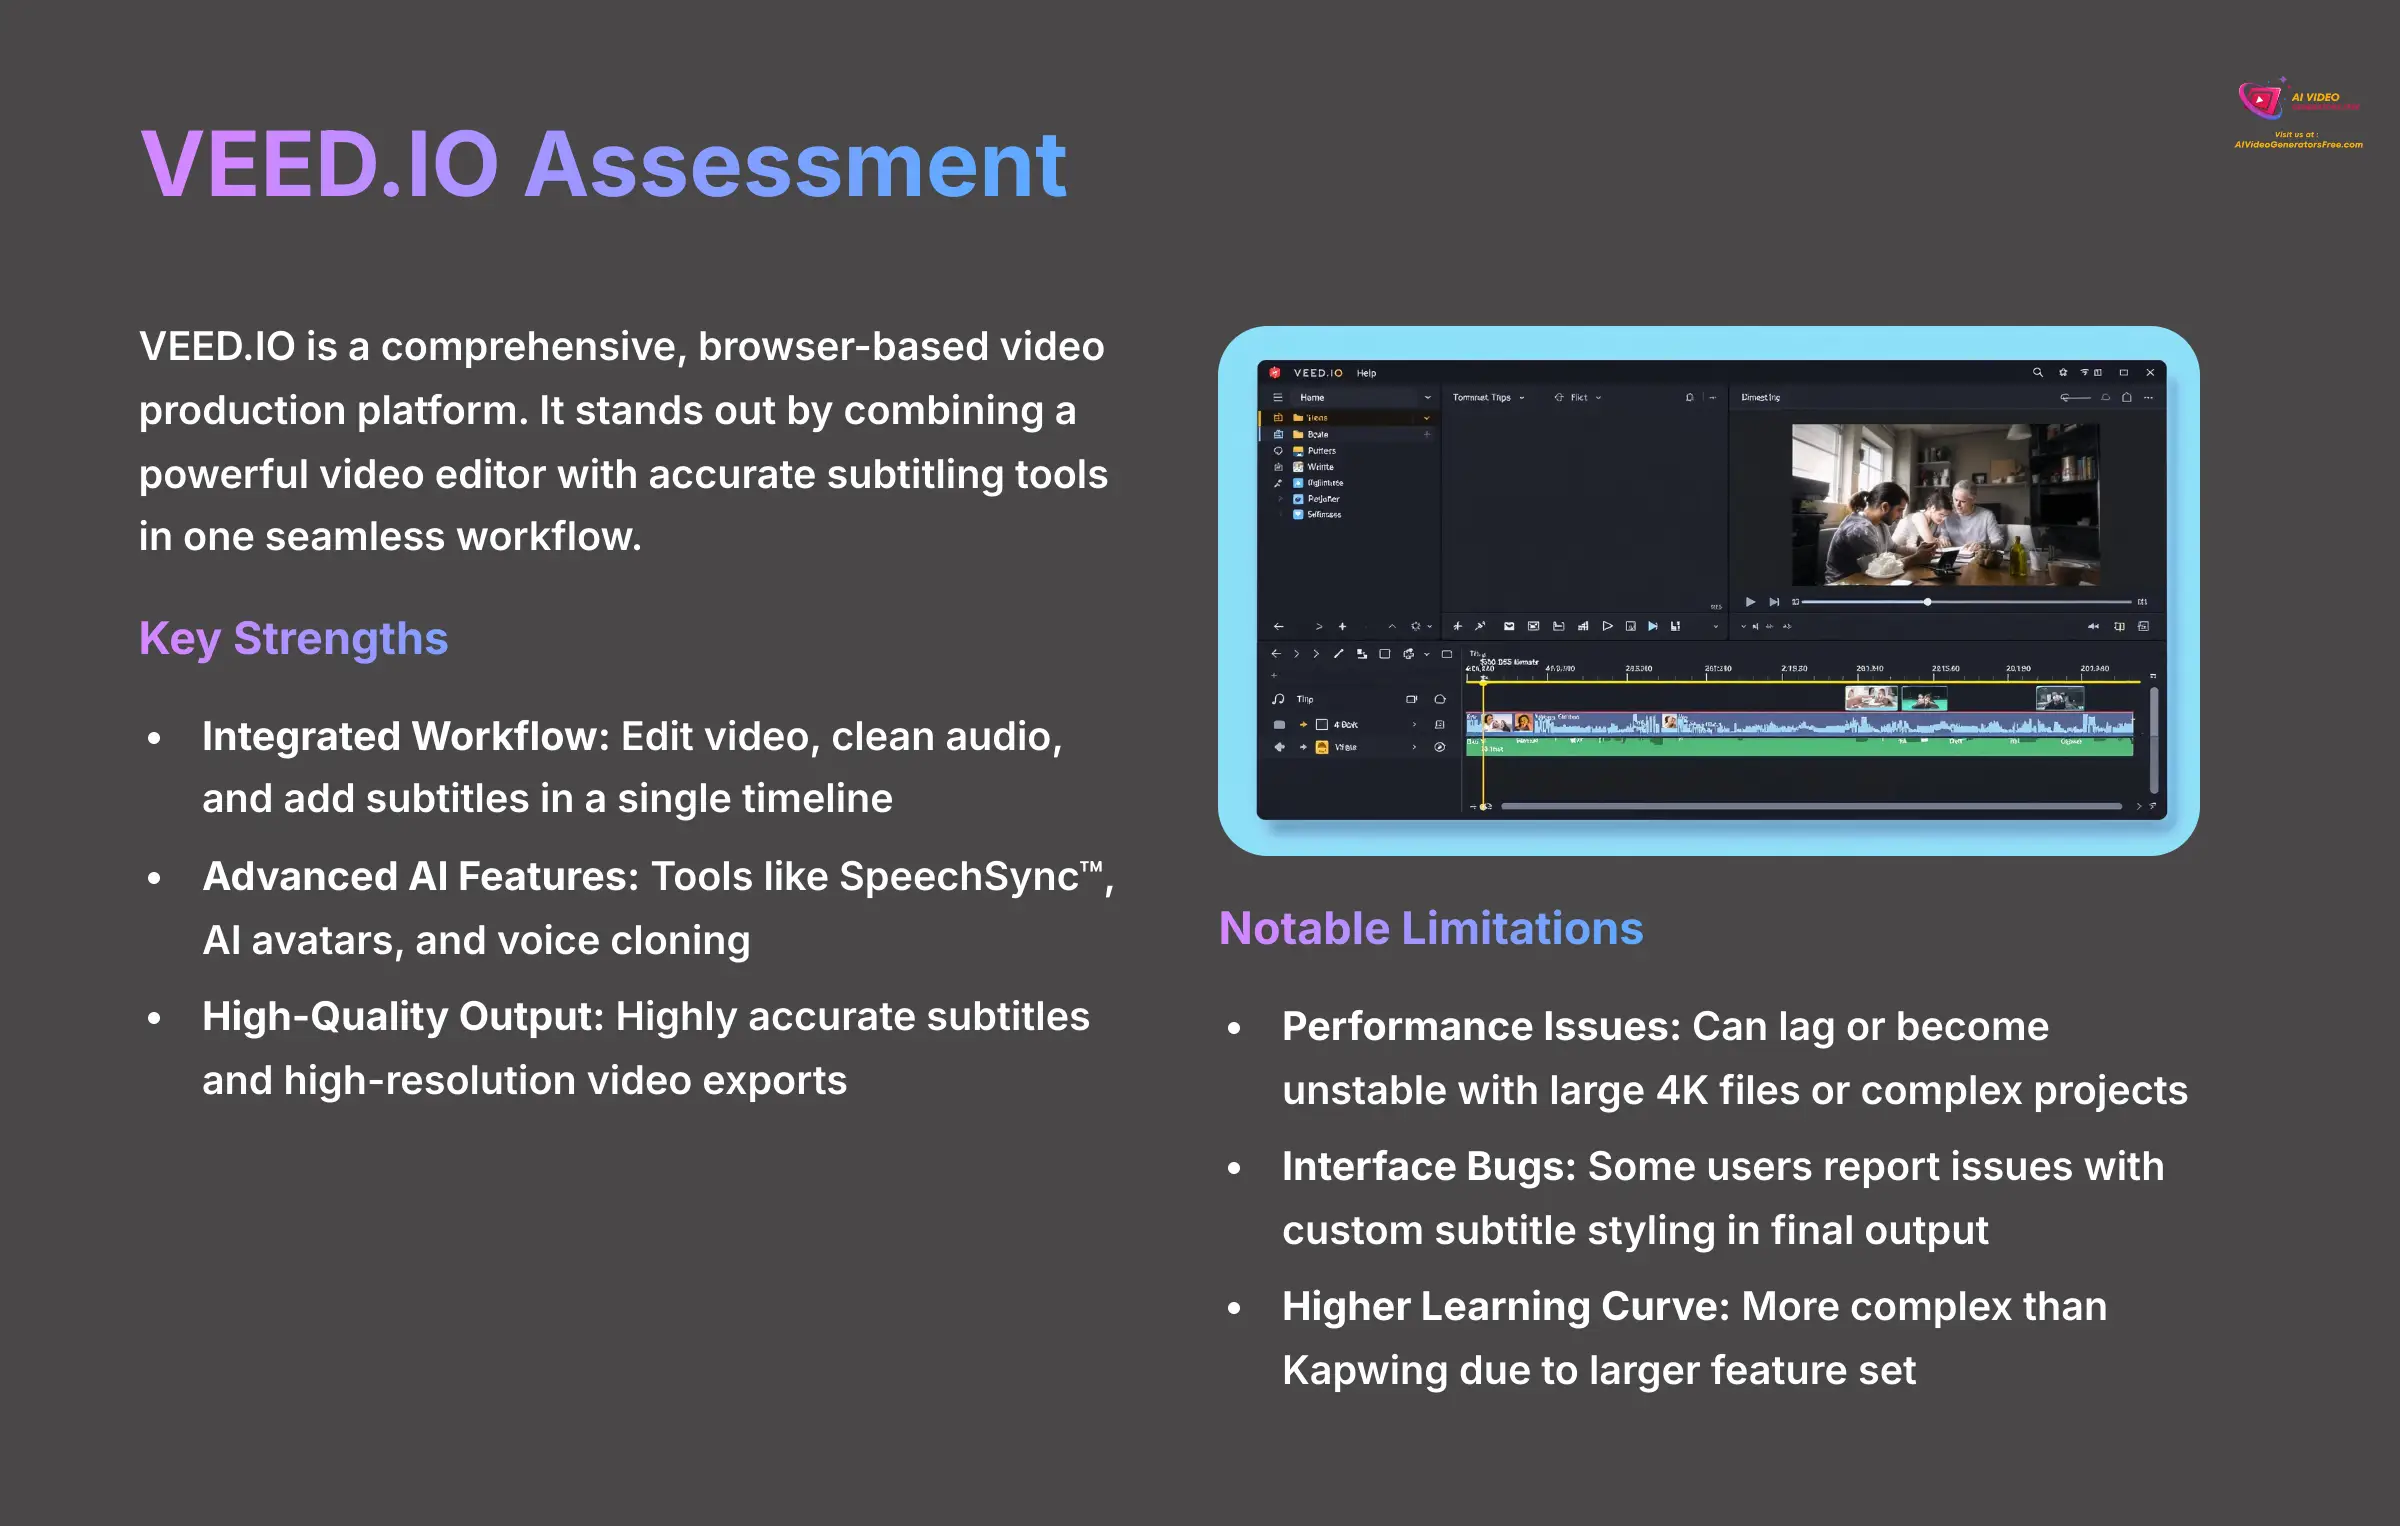Open the three-dot more menu in the preview header

[2148, 398]
